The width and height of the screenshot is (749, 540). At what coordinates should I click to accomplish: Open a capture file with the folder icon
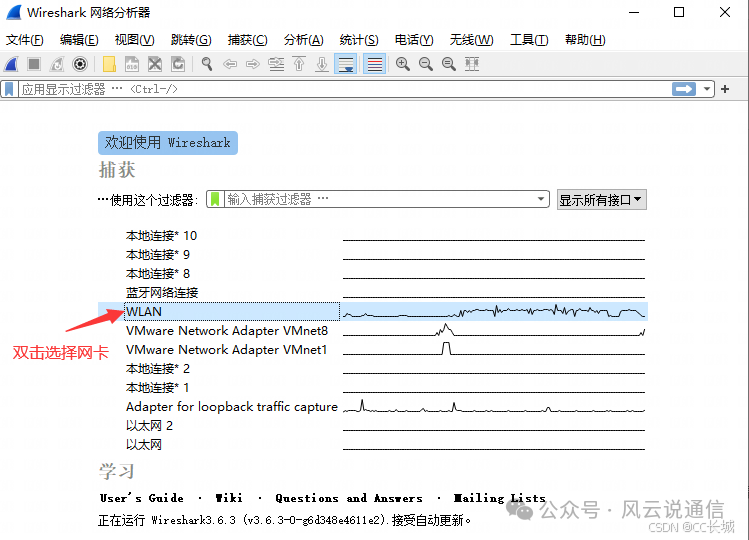point(109,64)
